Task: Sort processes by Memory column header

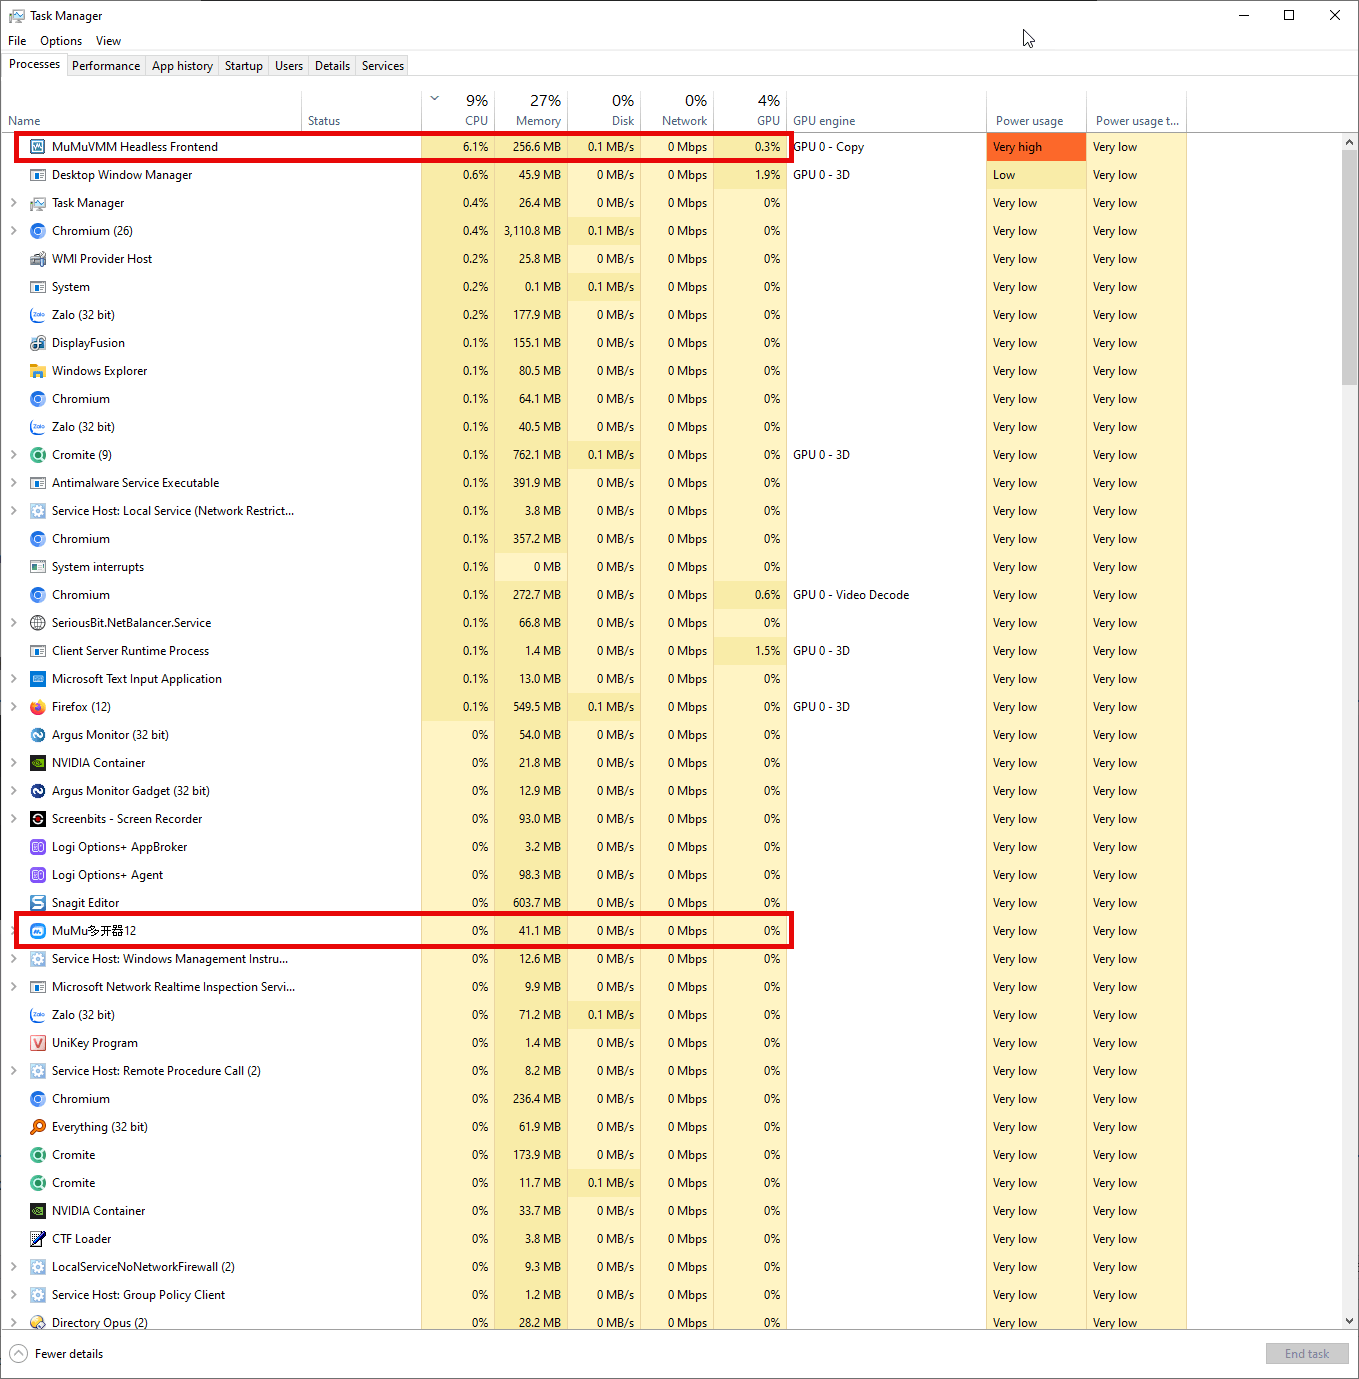Action: [x=532, y=110]
